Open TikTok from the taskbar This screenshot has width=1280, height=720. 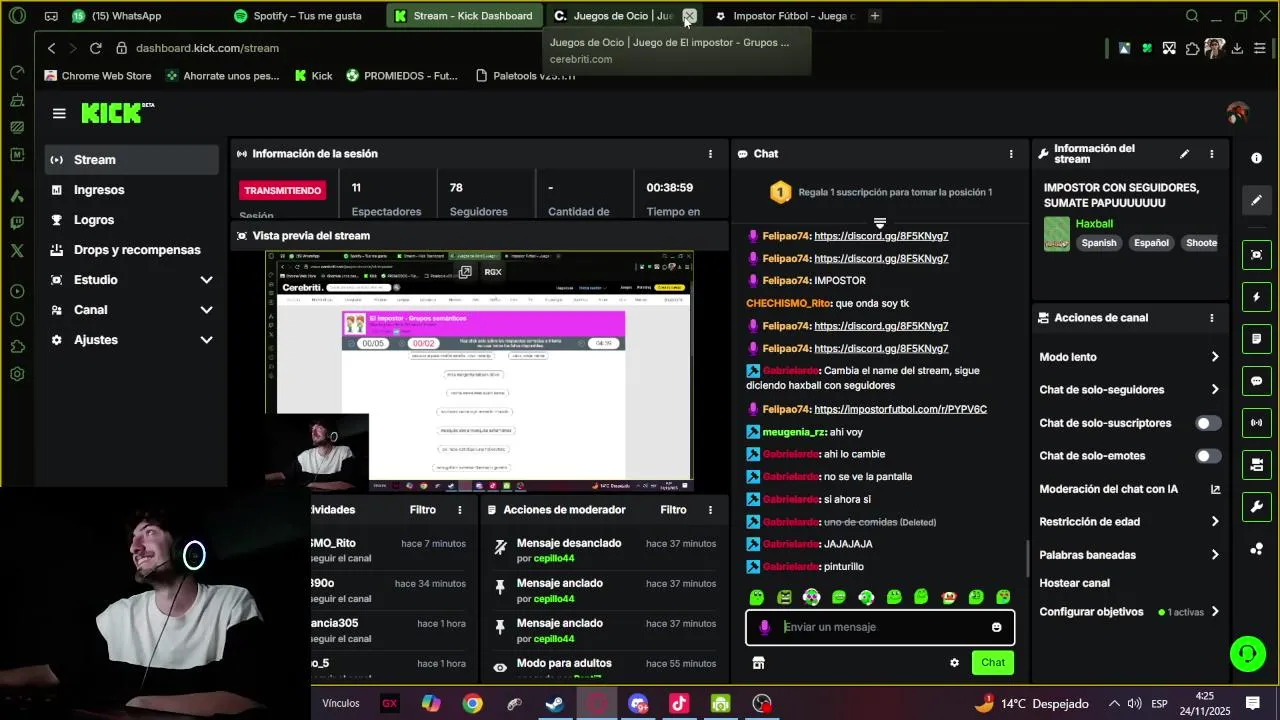click(679, 704)
